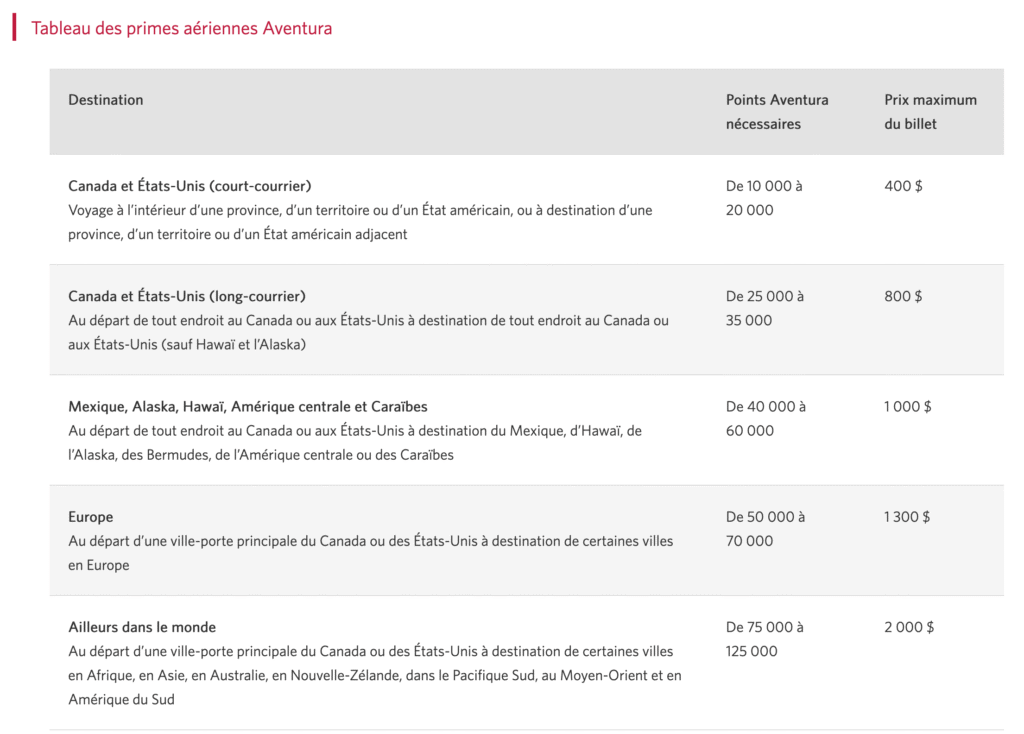Click the 2 000 $ maximum ticket price
Screen dimensions: 1024x734
point(909,627)
